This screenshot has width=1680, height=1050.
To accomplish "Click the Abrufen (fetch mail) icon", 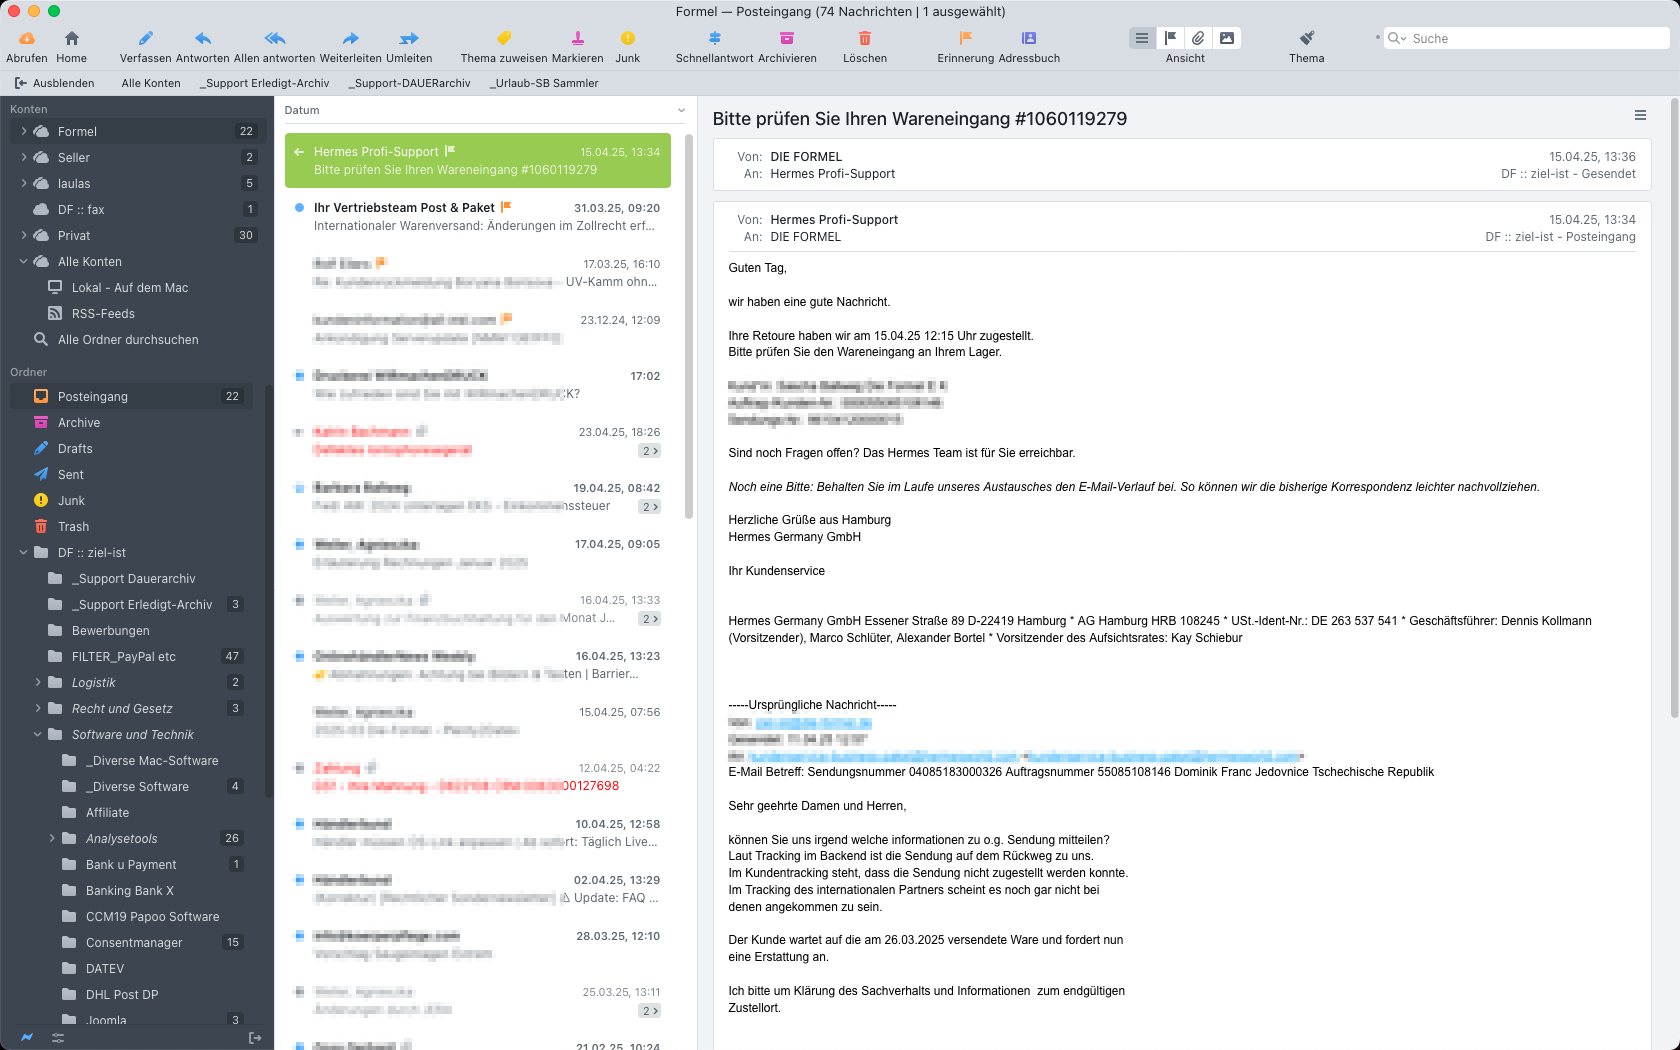I will point(27,38).
